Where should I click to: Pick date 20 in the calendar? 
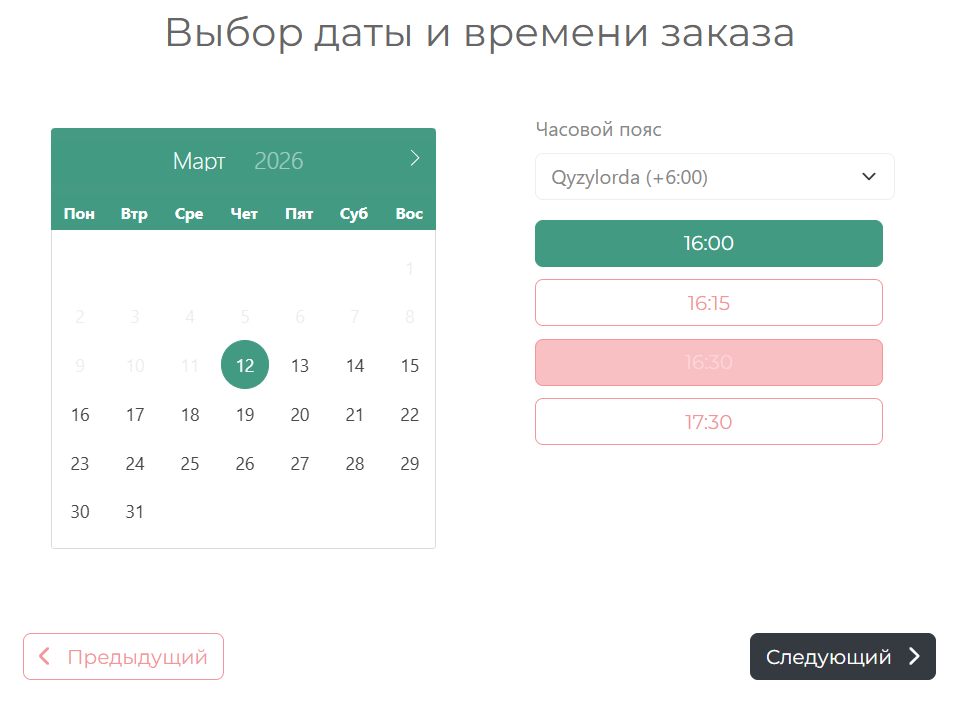coord(300,414)
